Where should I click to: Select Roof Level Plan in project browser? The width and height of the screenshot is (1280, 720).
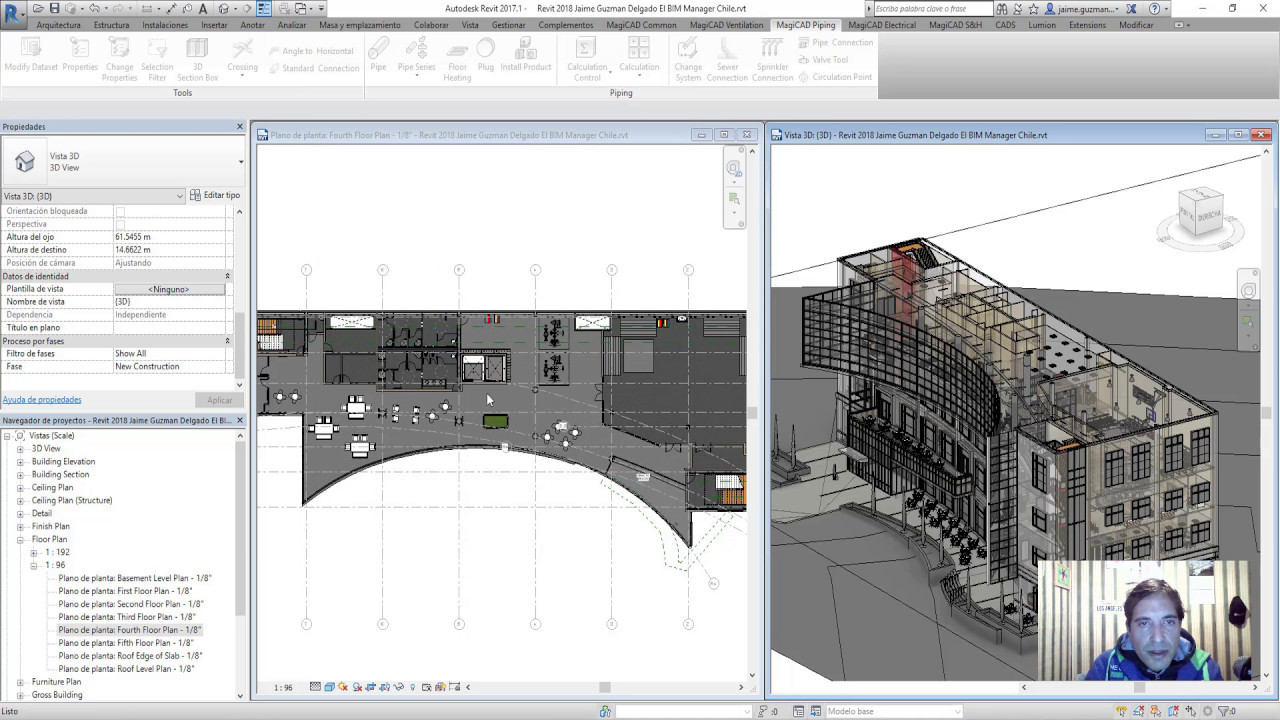(x=126, y=669)
